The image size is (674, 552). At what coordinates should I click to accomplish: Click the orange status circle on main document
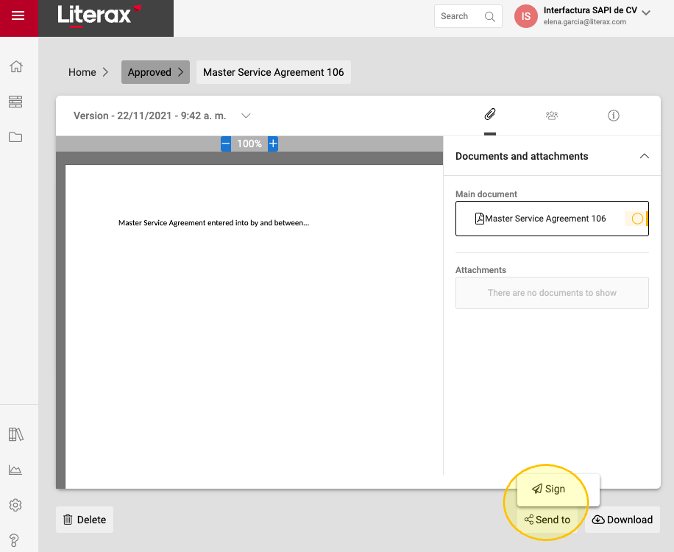(637, 219)
